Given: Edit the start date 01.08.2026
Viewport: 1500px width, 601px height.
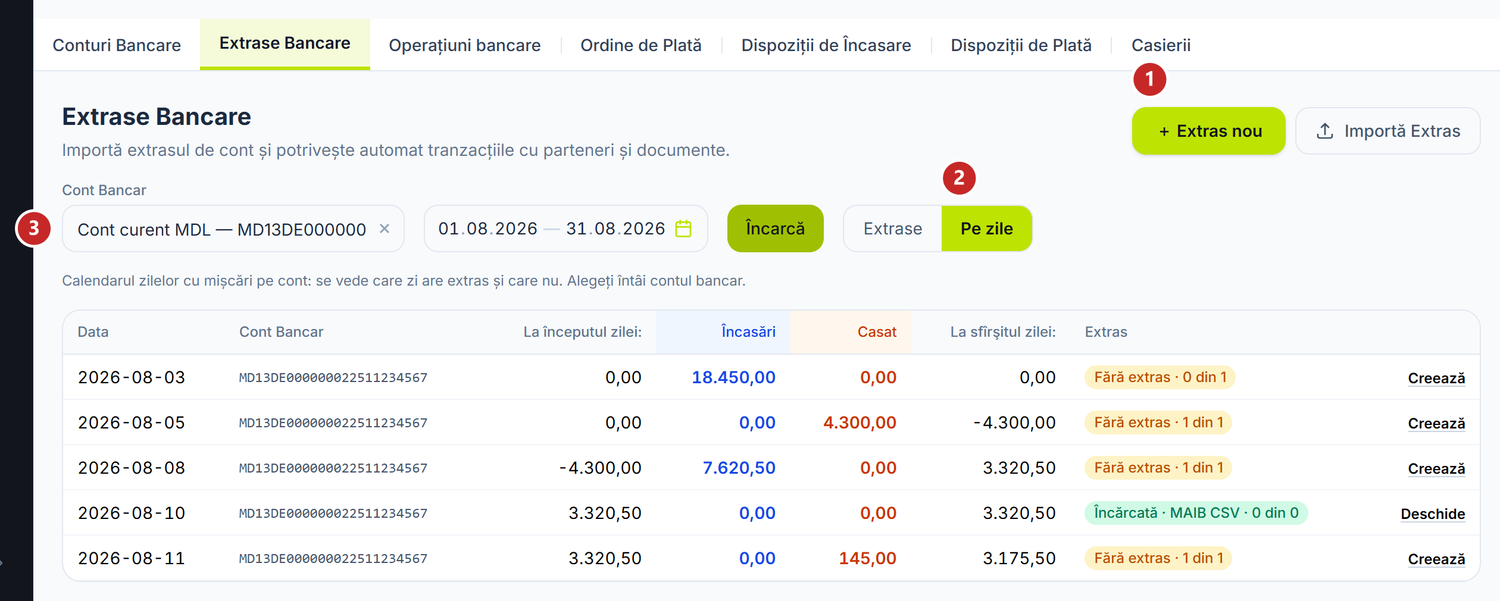Looking at the screenshot, I should (488, 229).
